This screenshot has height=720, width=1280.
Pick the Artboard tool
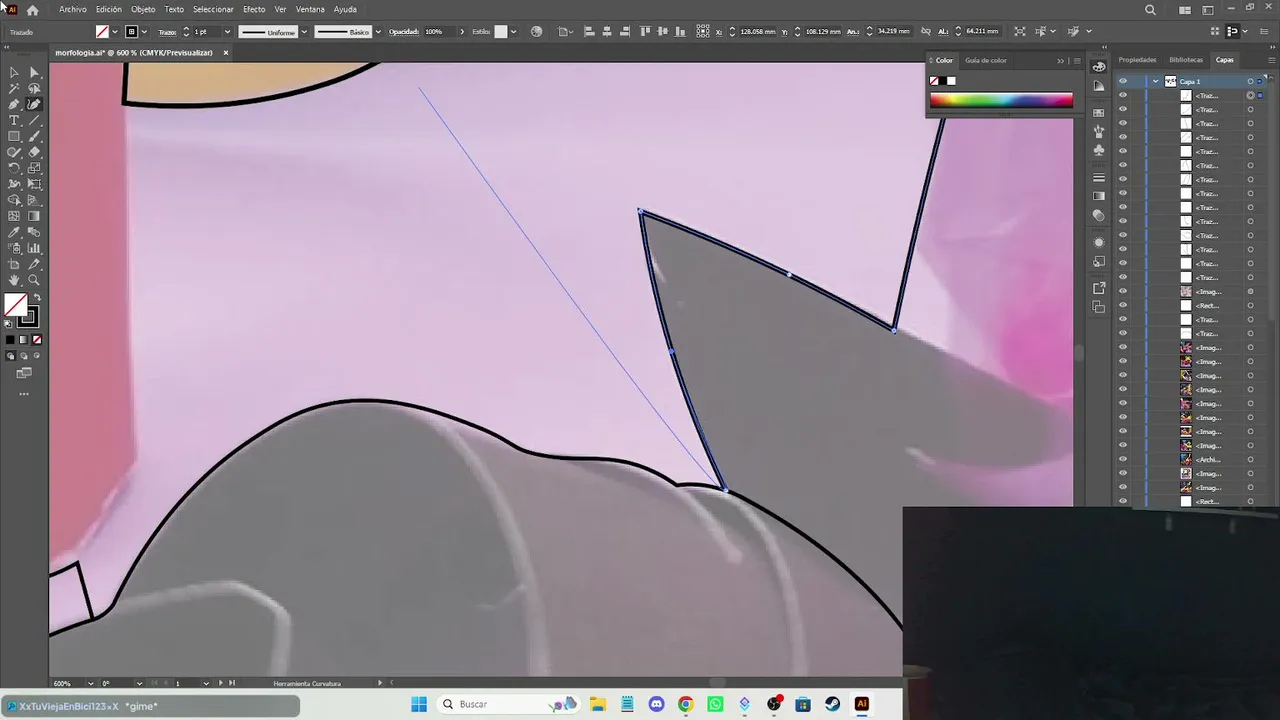[14, 264]
